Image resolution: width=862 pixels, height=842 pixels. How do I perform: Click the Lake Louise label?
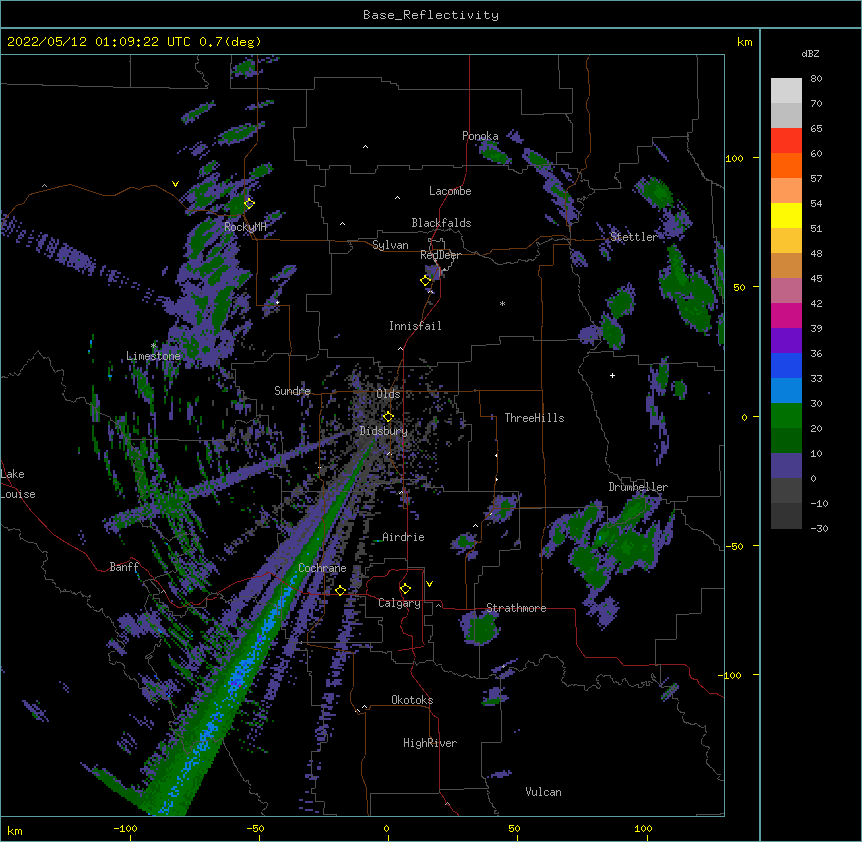pyautogui.click(x=18, y=484)
